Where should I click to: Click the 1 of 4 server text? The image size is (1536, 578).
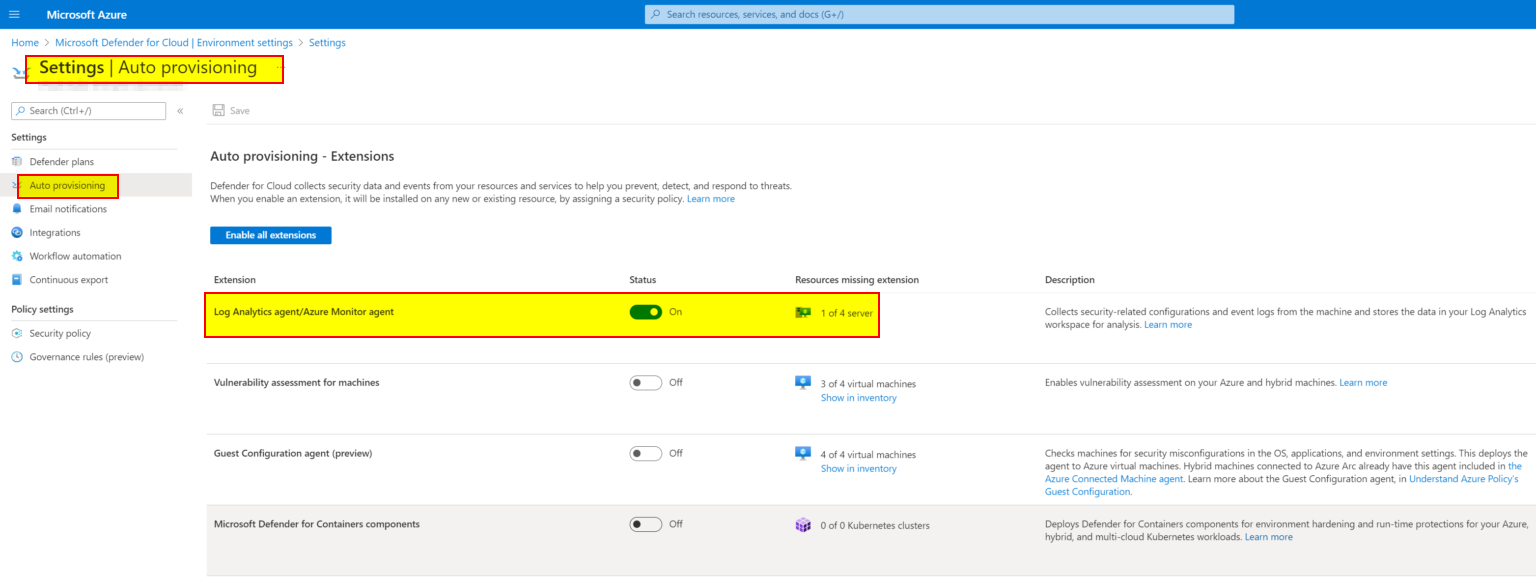(846, 313)
